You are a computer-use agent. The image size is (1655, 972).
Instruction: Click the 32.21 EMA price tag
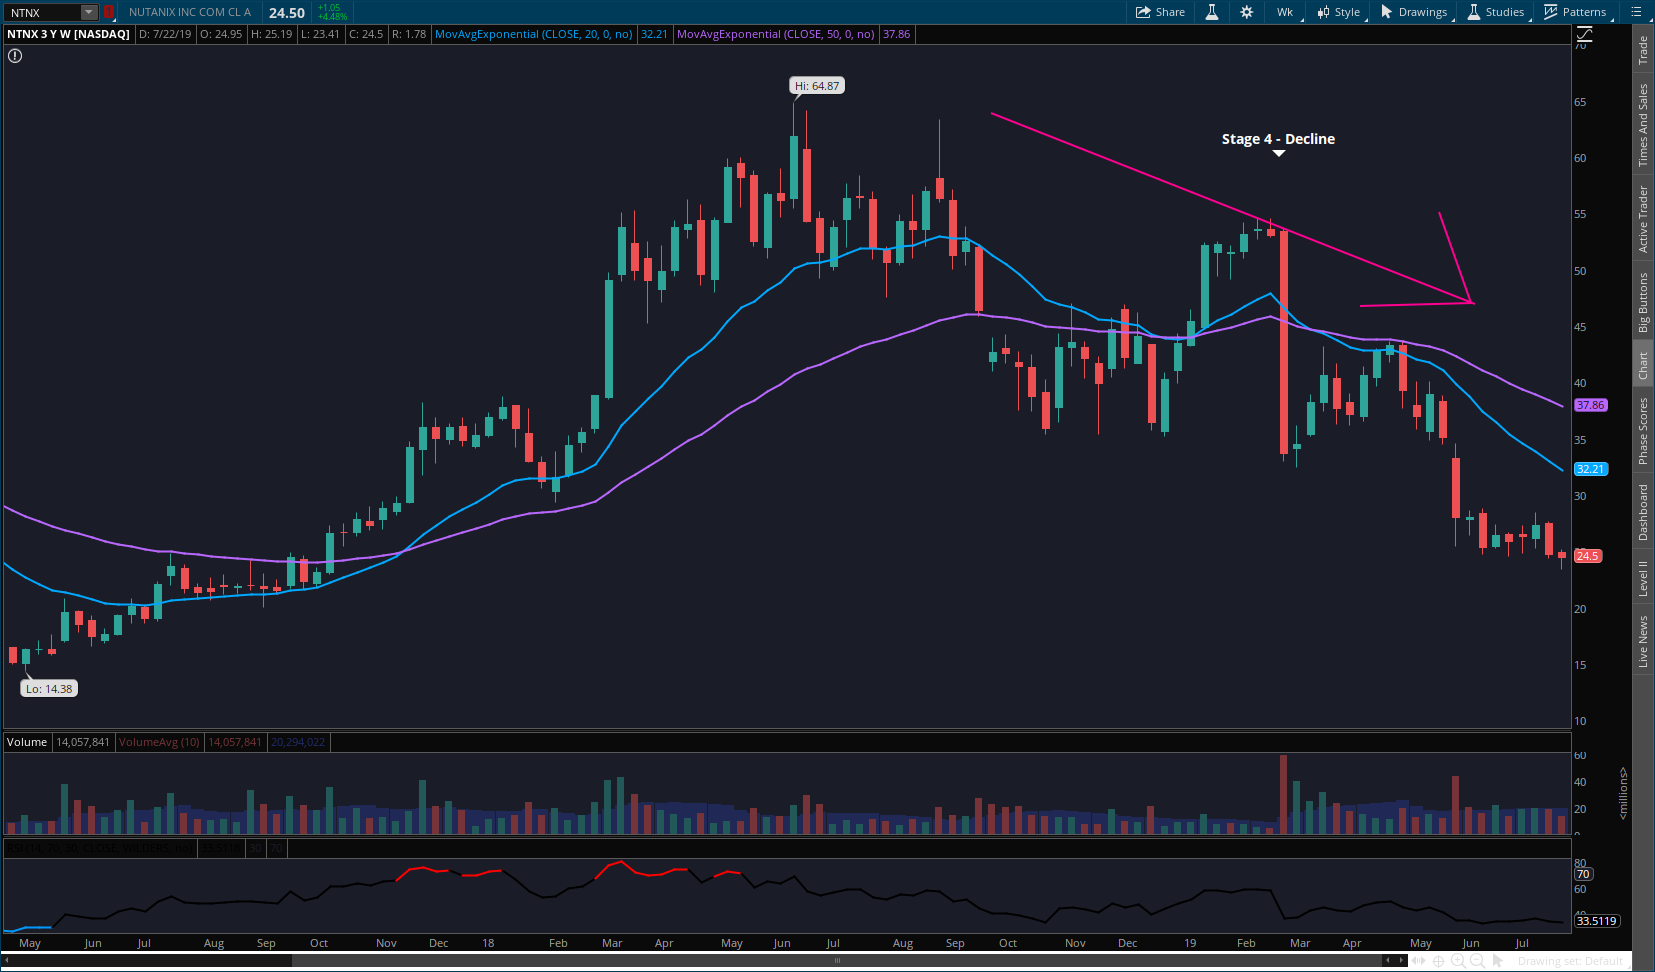[x=1590, y=469]
